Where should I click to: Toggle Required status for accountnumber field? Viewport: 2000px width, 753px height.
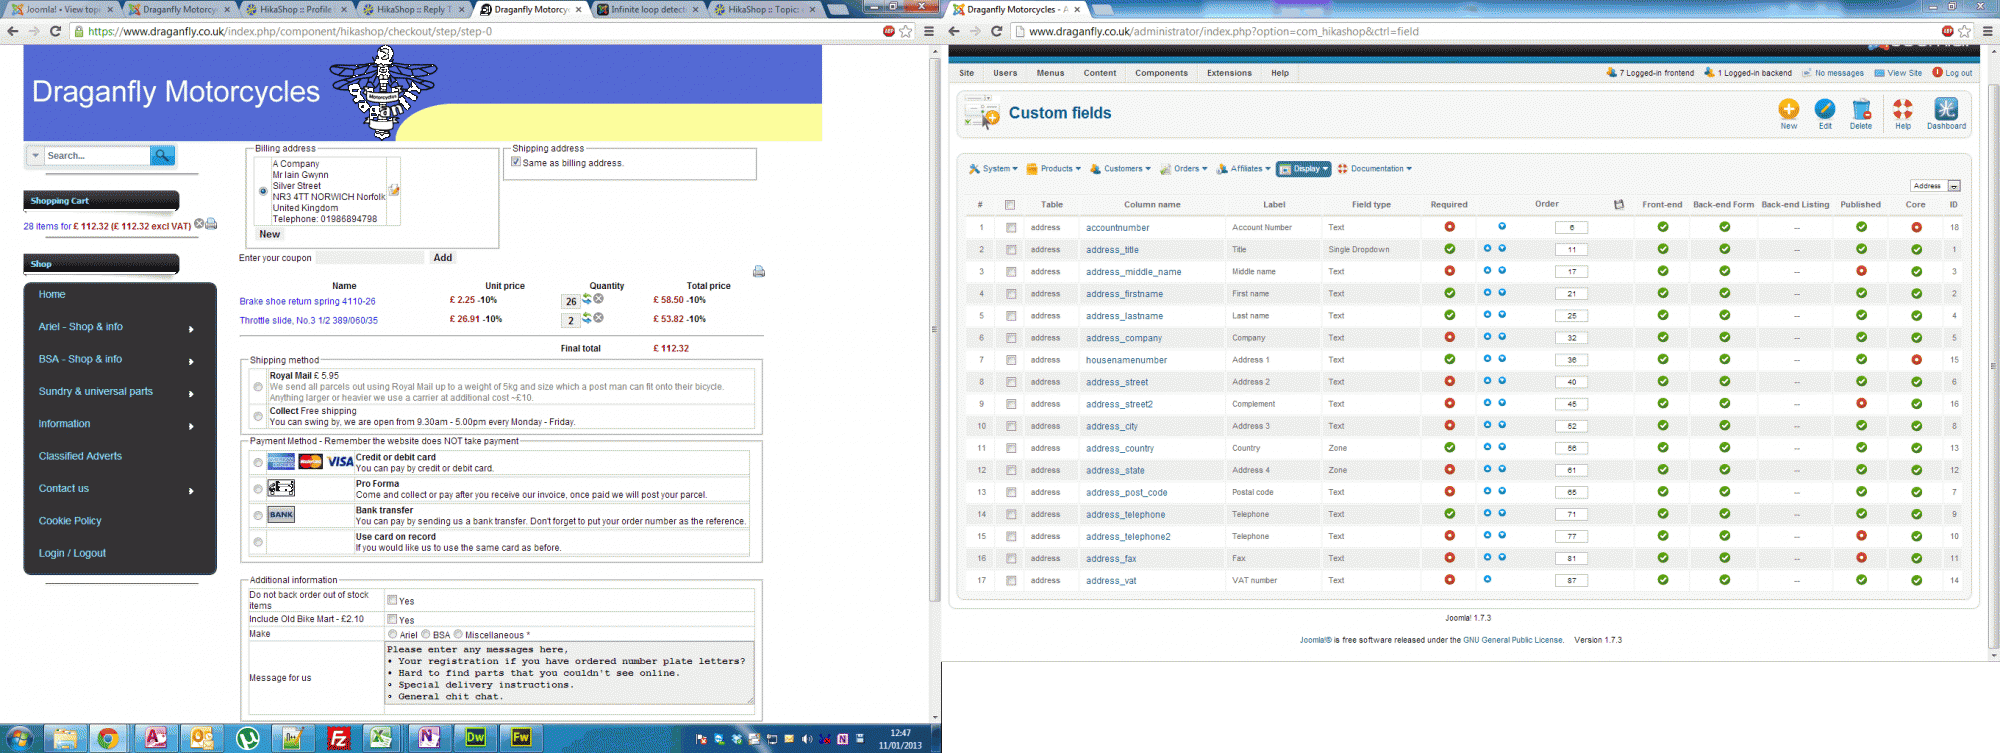1449,227
